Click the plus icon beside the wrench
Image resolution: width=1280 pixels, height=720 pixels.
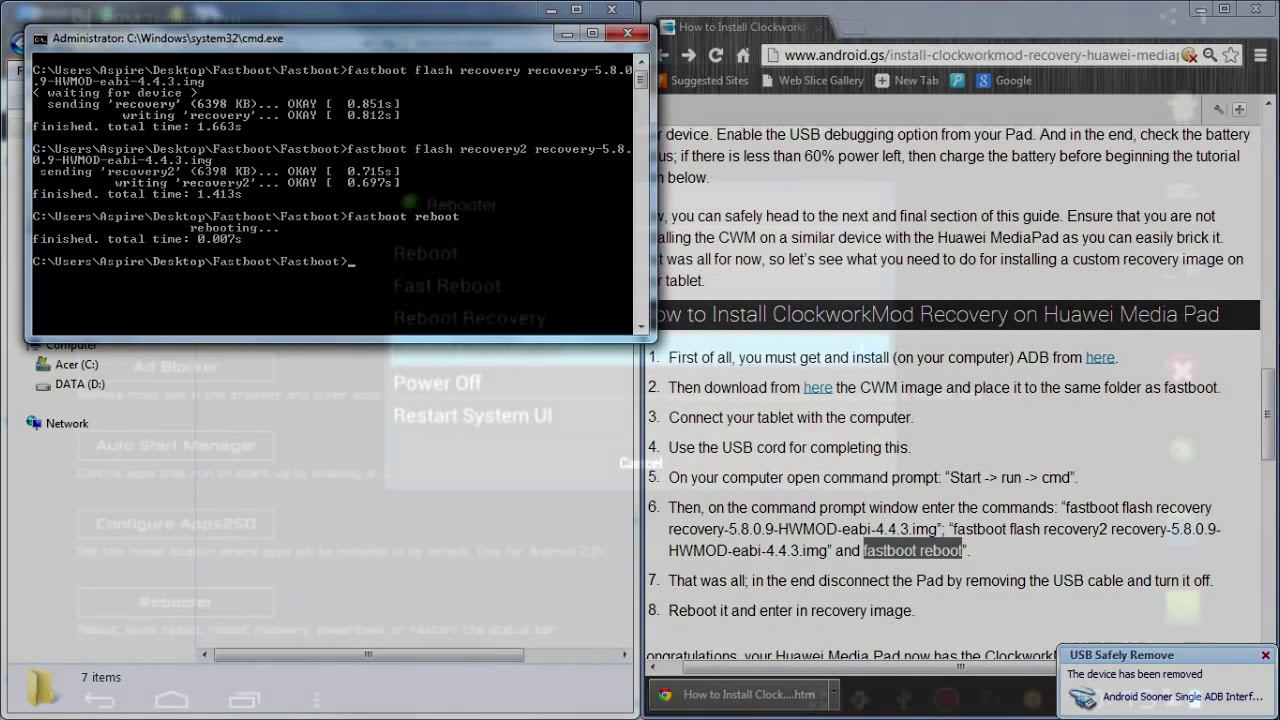(1239, 109)
